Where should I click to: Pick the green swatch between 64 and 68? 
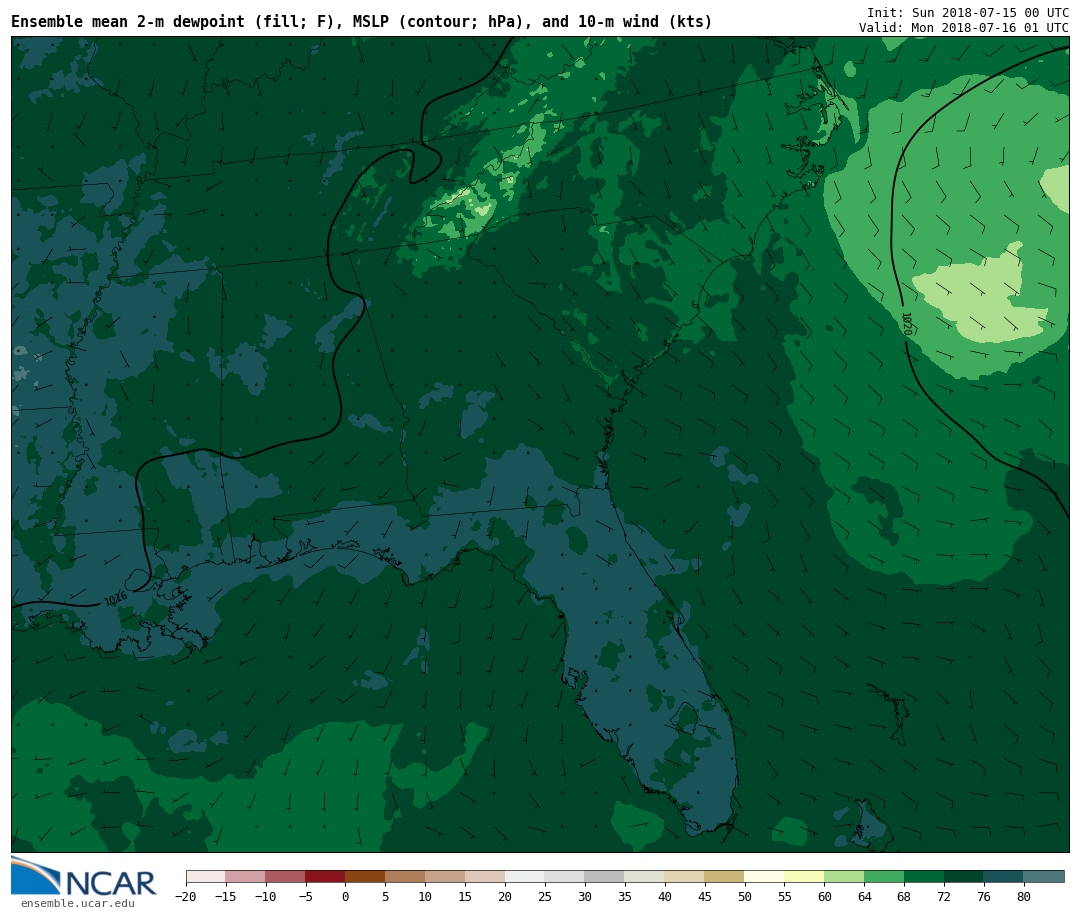(885, 877)
